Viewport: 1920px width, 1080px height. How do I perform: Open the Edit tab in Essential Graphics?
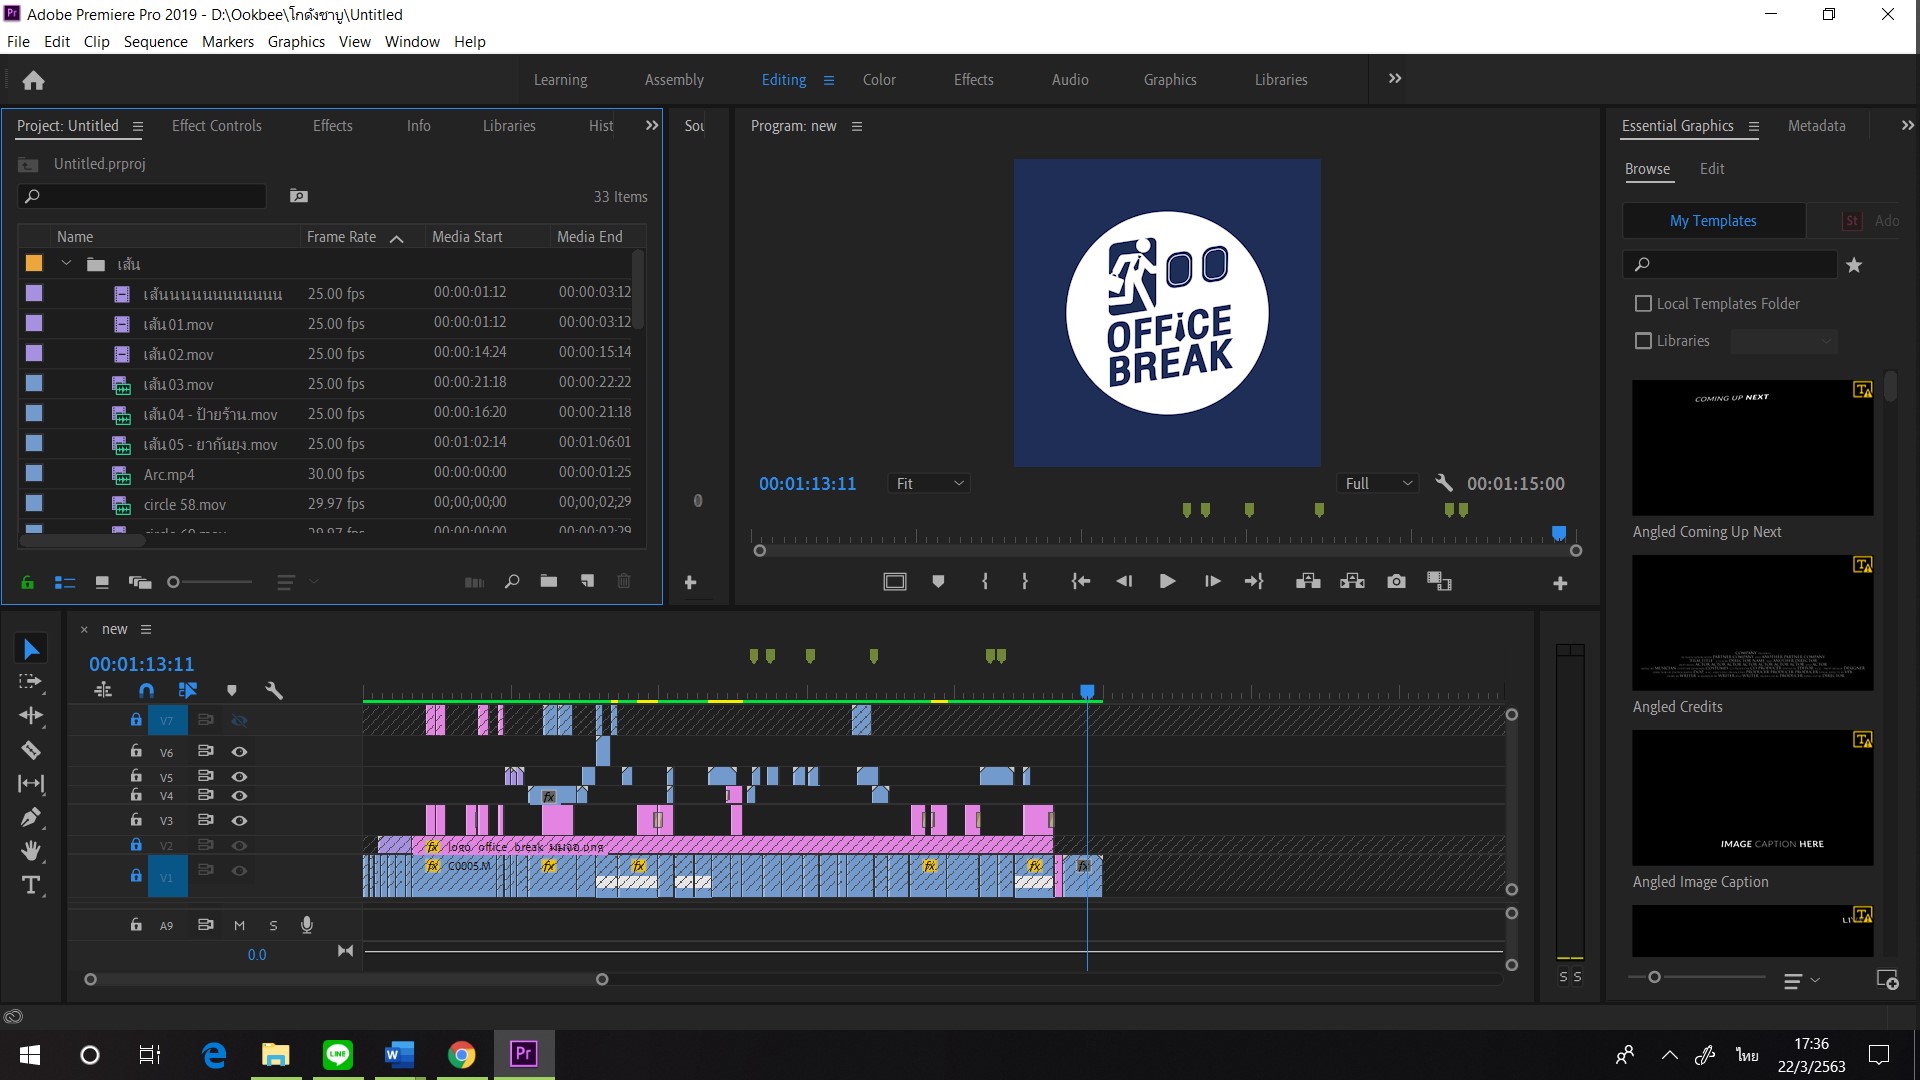pos(1712,169)
